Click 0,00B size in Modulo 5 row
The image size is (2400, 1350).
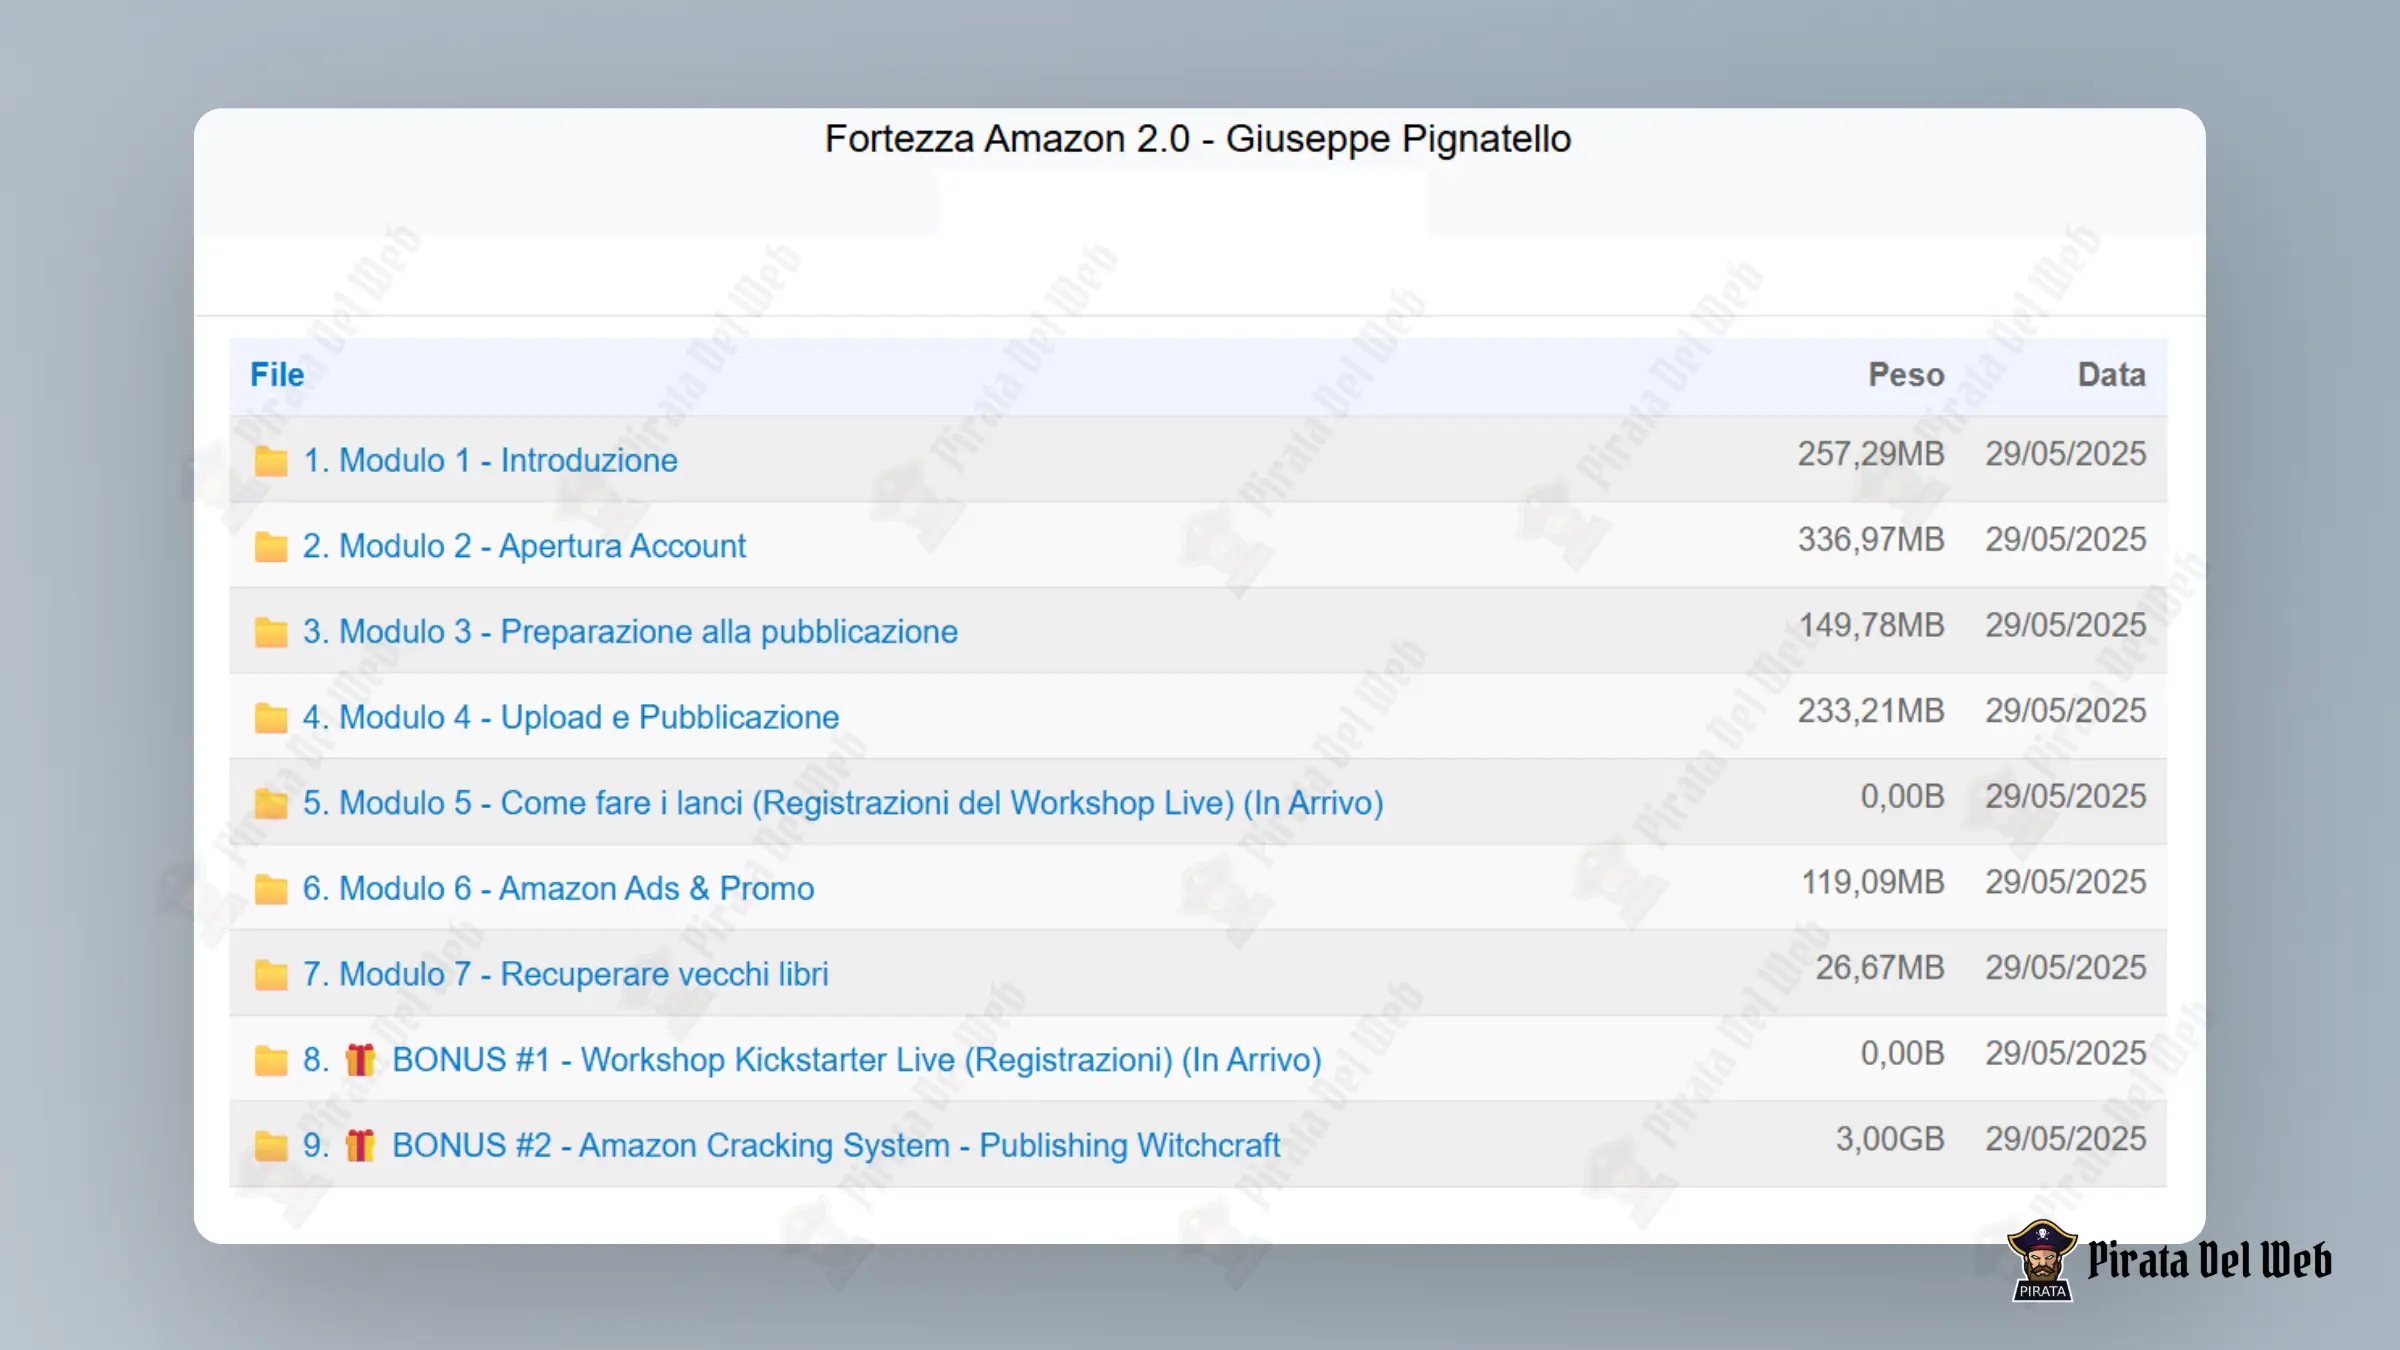click(x=1902, y=796)
